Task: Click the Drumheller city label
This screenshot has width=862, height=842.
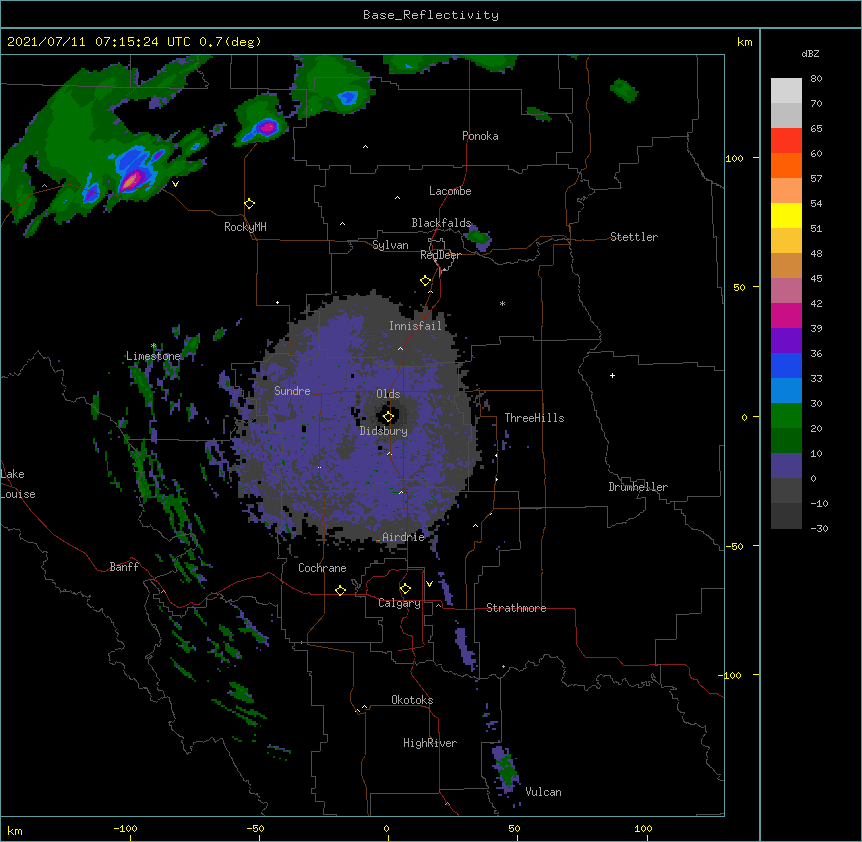Action: [x=638, y=487]
